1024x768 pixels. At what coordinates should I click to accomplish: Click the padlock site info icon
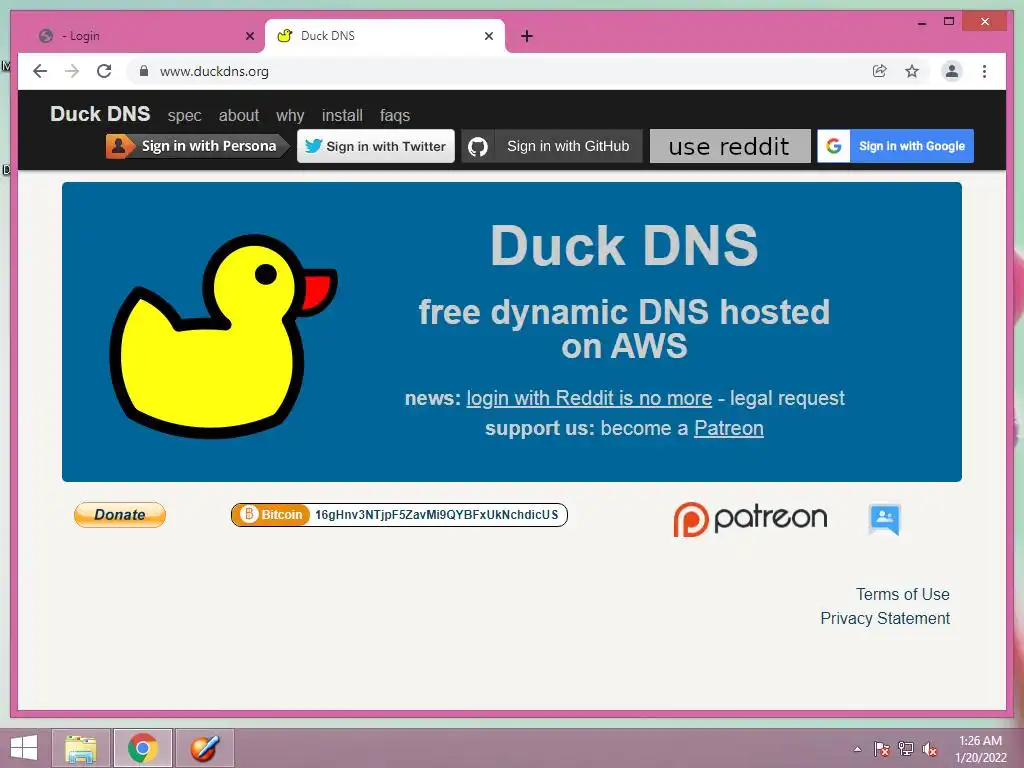coord(144,71)
